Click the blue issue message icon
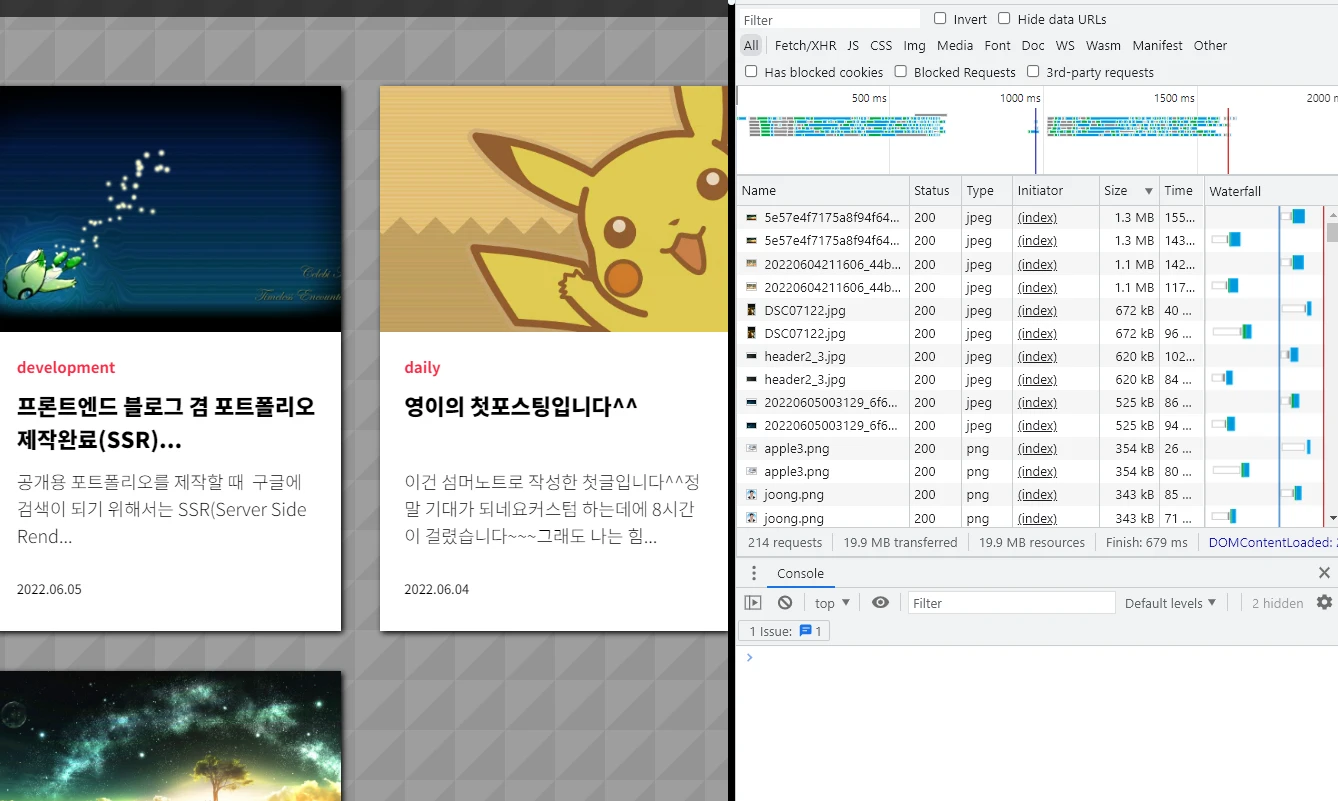This screenshot has width=1338, height=801. (805, 631)
